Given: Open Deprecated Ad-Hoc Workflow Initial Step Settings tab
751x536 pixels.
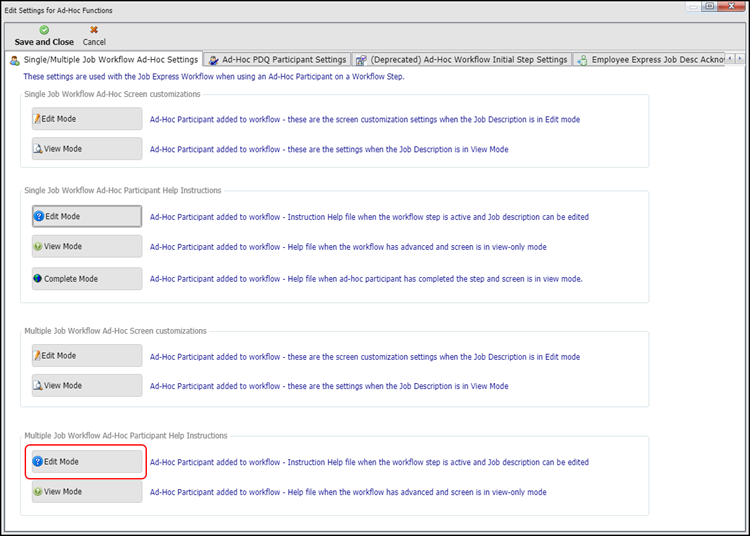Looking at the screenshot, I should pyautogui.click(x=462, y=60).
